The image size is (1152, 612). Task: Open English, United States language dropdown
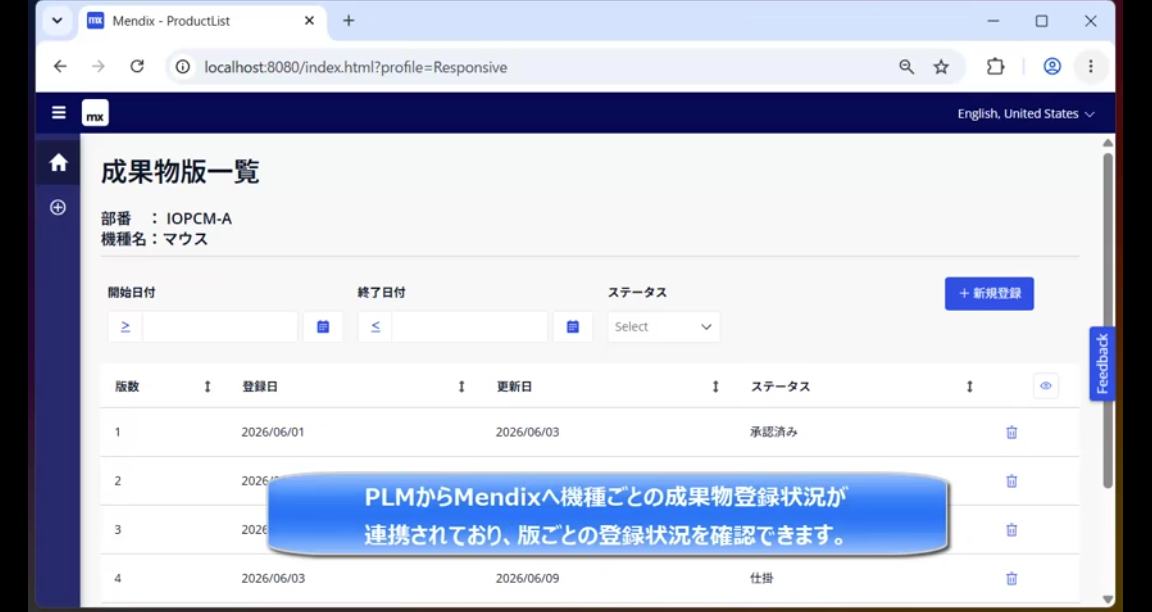[1026, 114]
